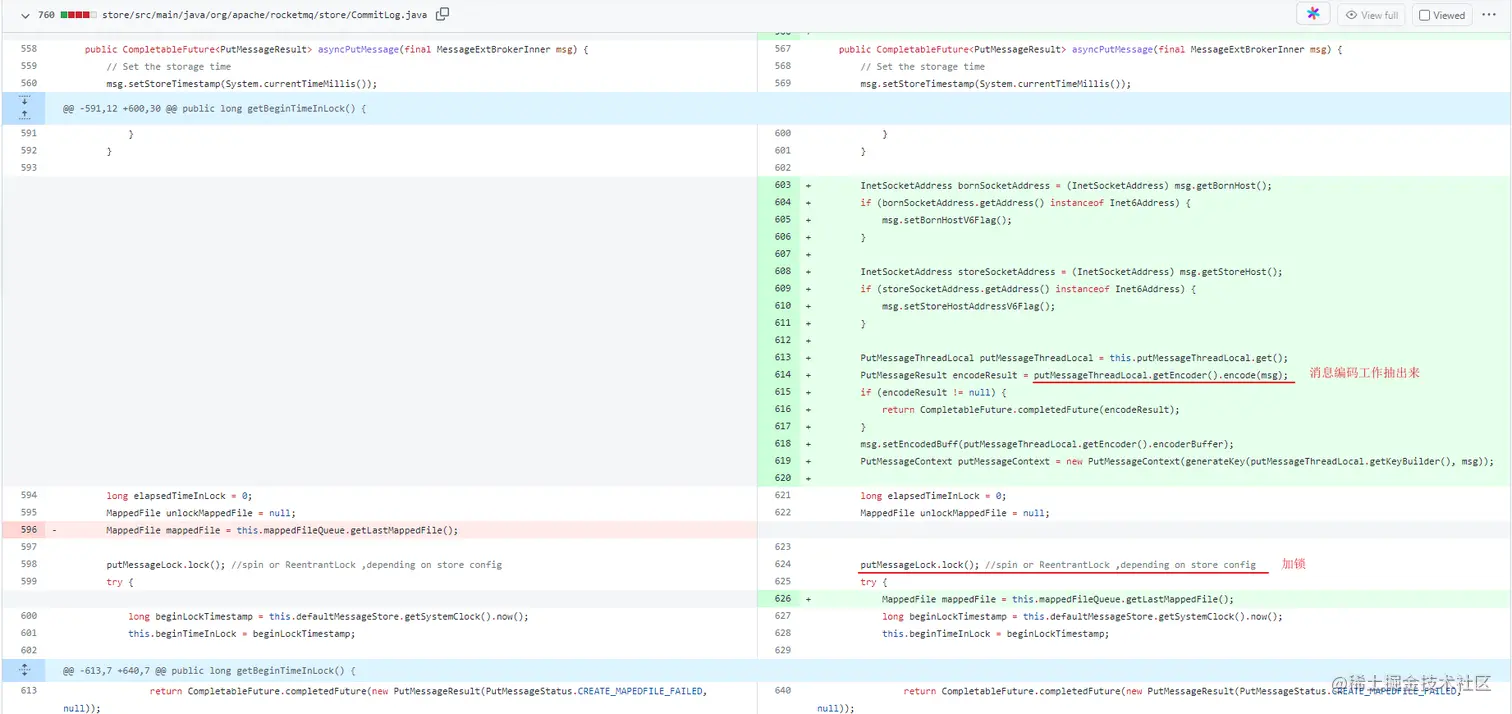The image size is (1512, 714).
Task: Open the three-dot file options menu
Action: tap(1489, 15)
